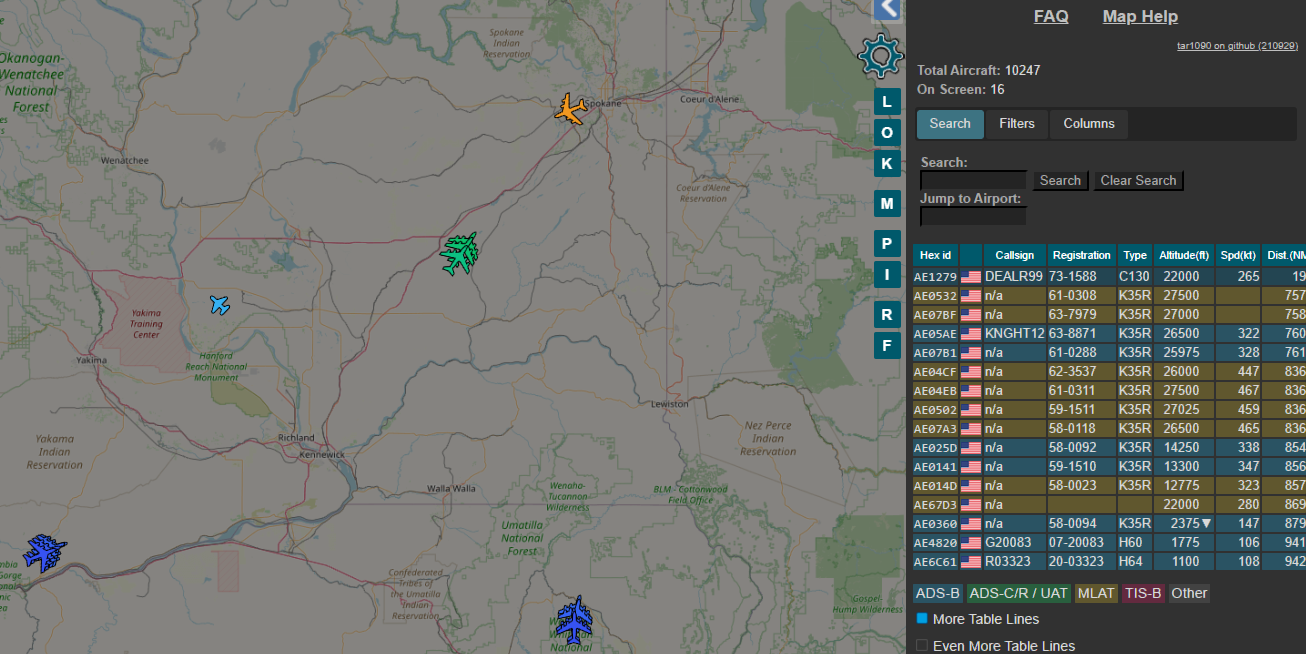1306x654 pixels.
Task: Open tar1090 on github link
Action: [1237, 46]
